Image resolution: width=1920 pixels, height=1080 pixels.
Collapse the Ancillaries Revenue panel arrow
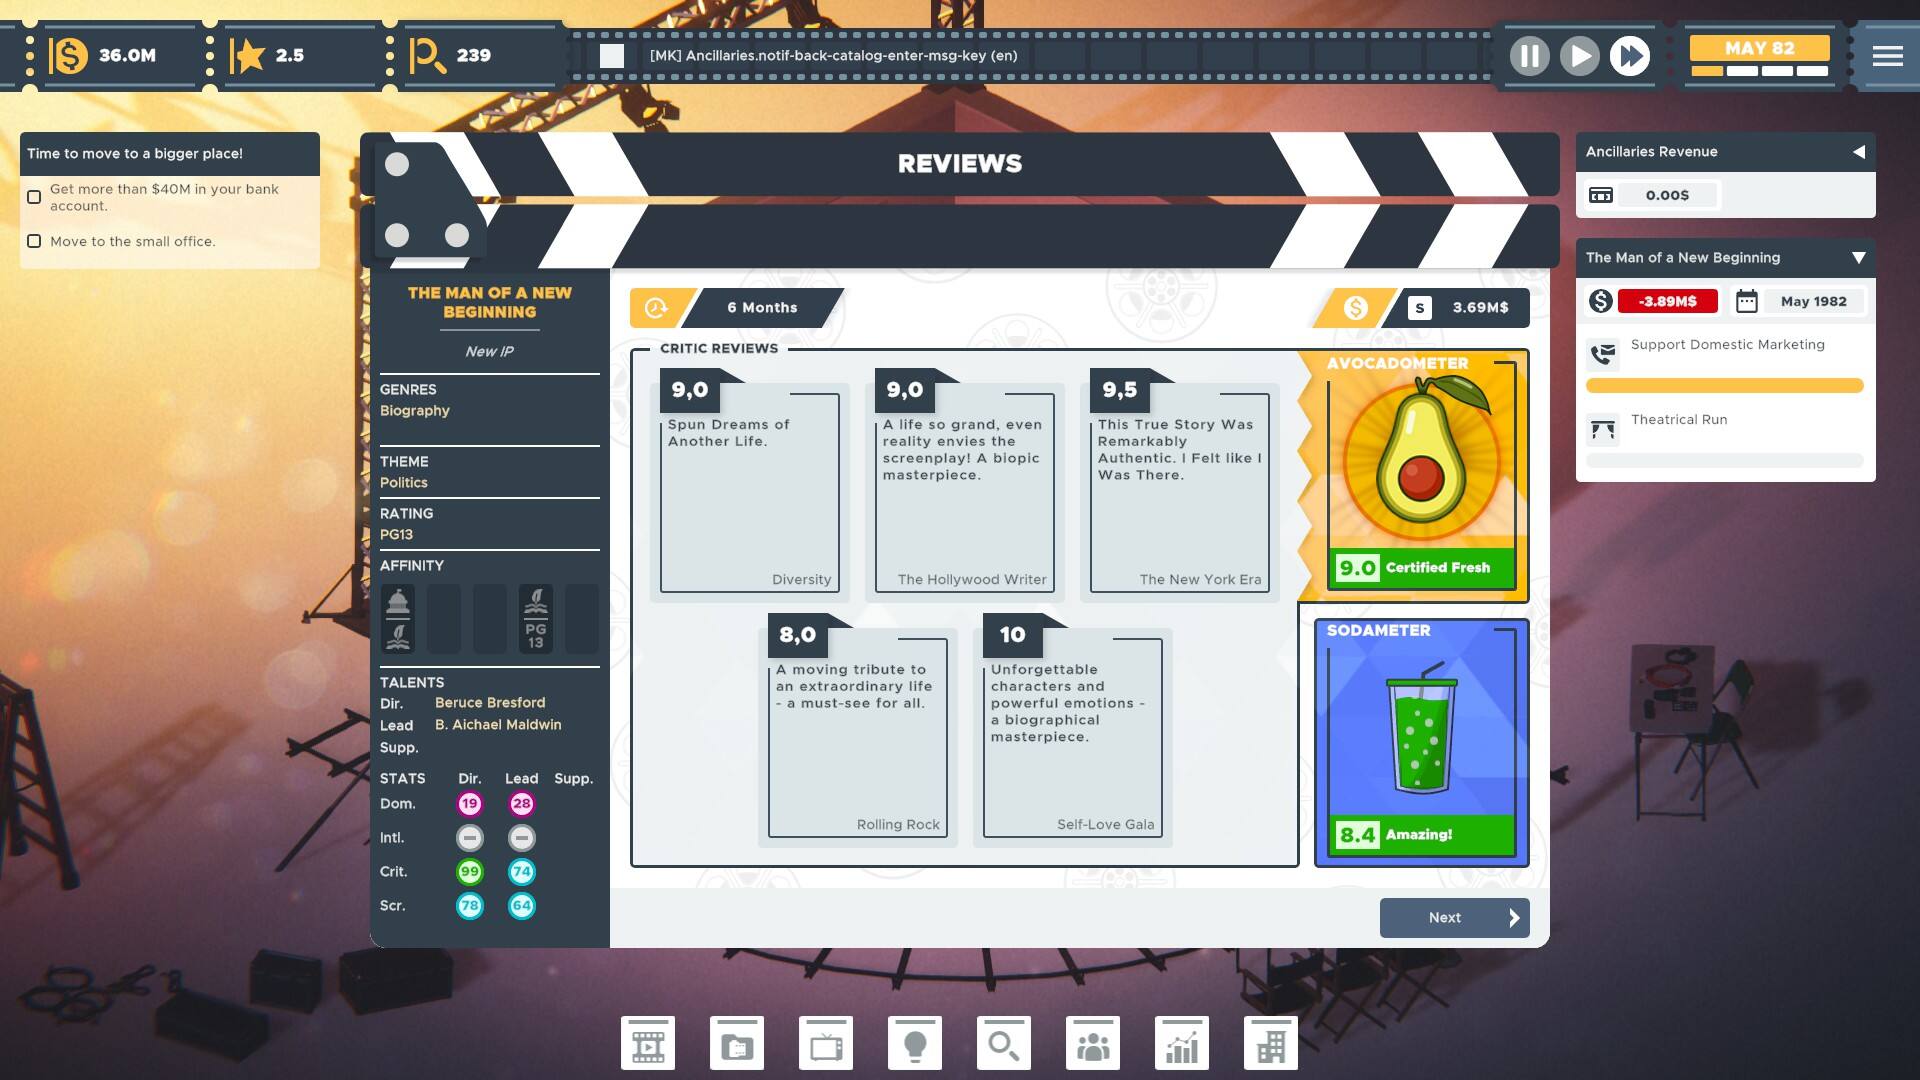[x=1858, y=152]
